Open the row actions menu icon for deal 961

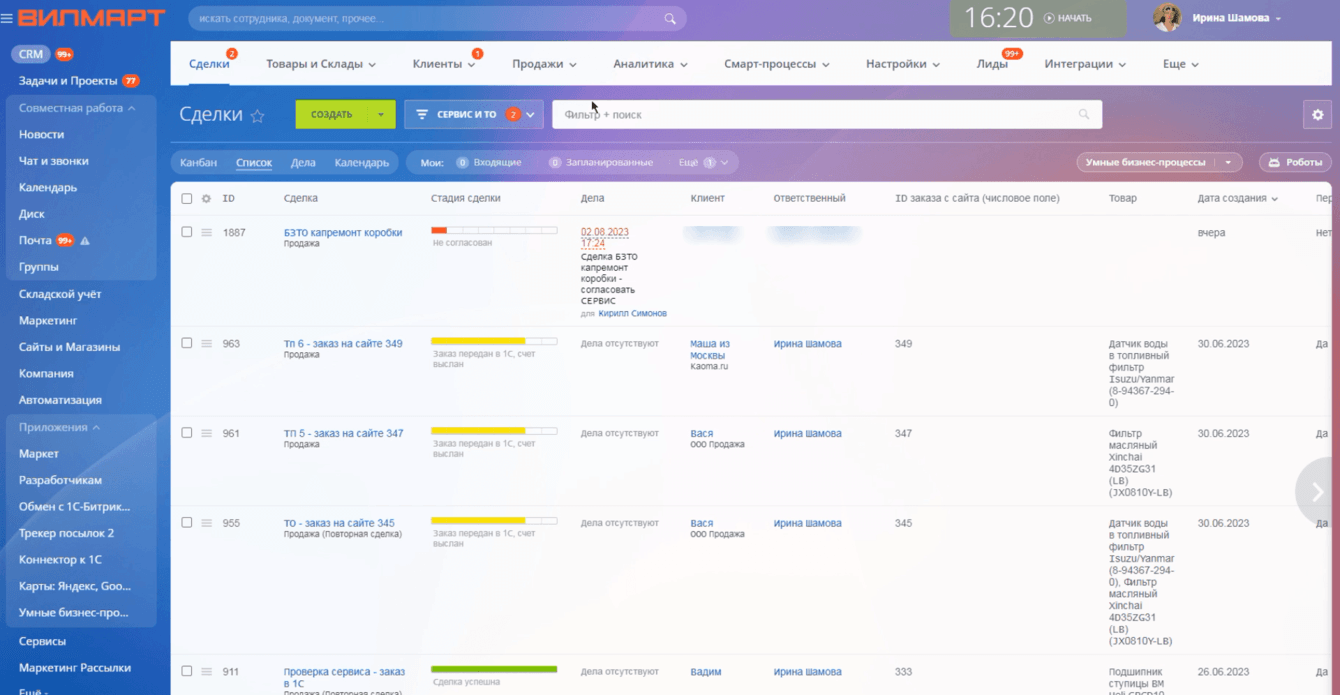[x=206, y=434]
